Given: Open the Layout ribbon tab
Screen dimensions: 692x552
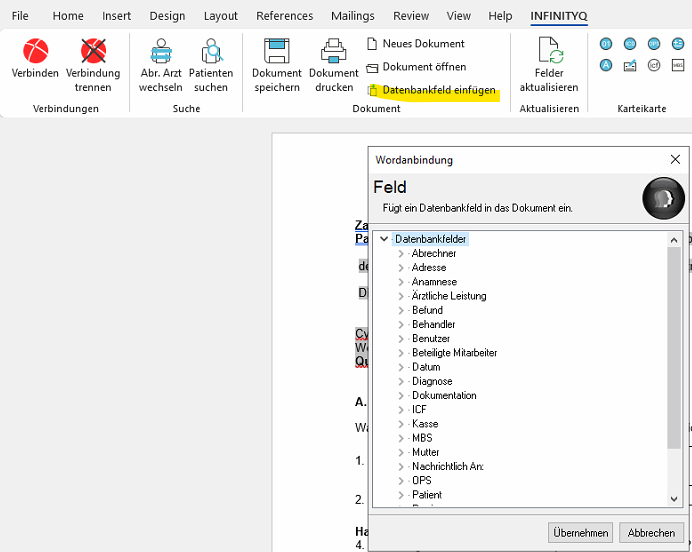Looking at the screenshot, I should pyautogui.click(x=221, y=16).
